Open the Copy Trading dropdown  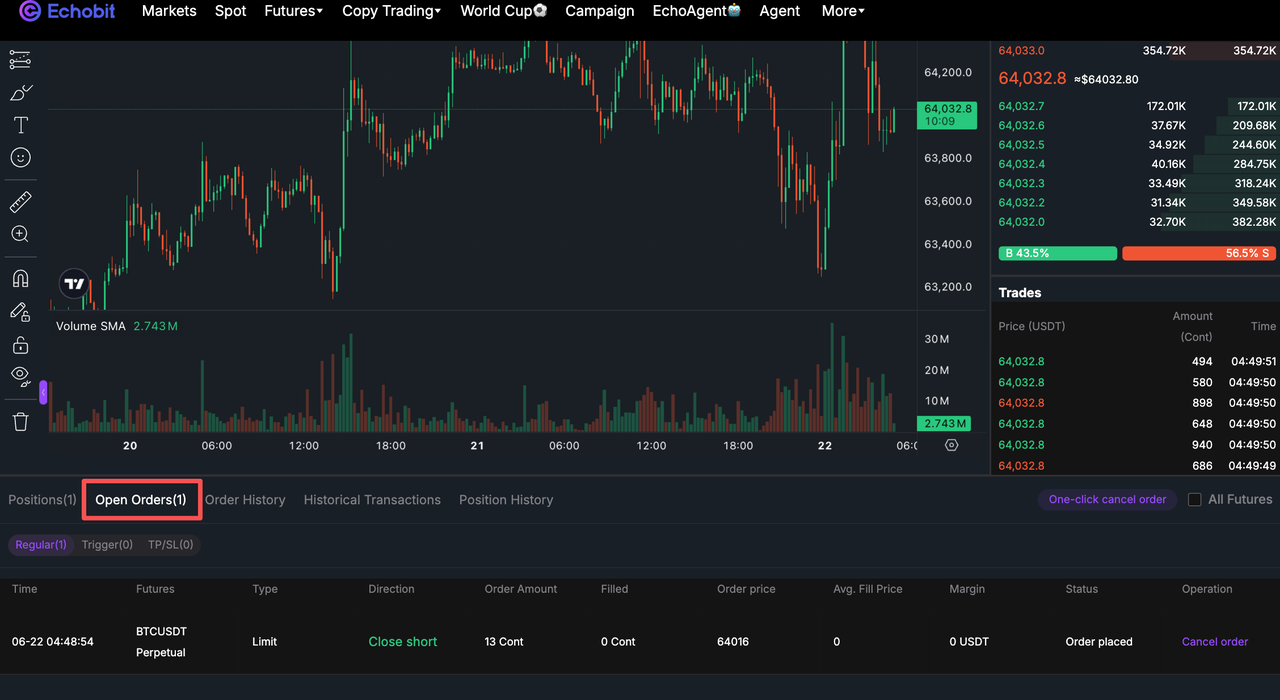(391, 11)
